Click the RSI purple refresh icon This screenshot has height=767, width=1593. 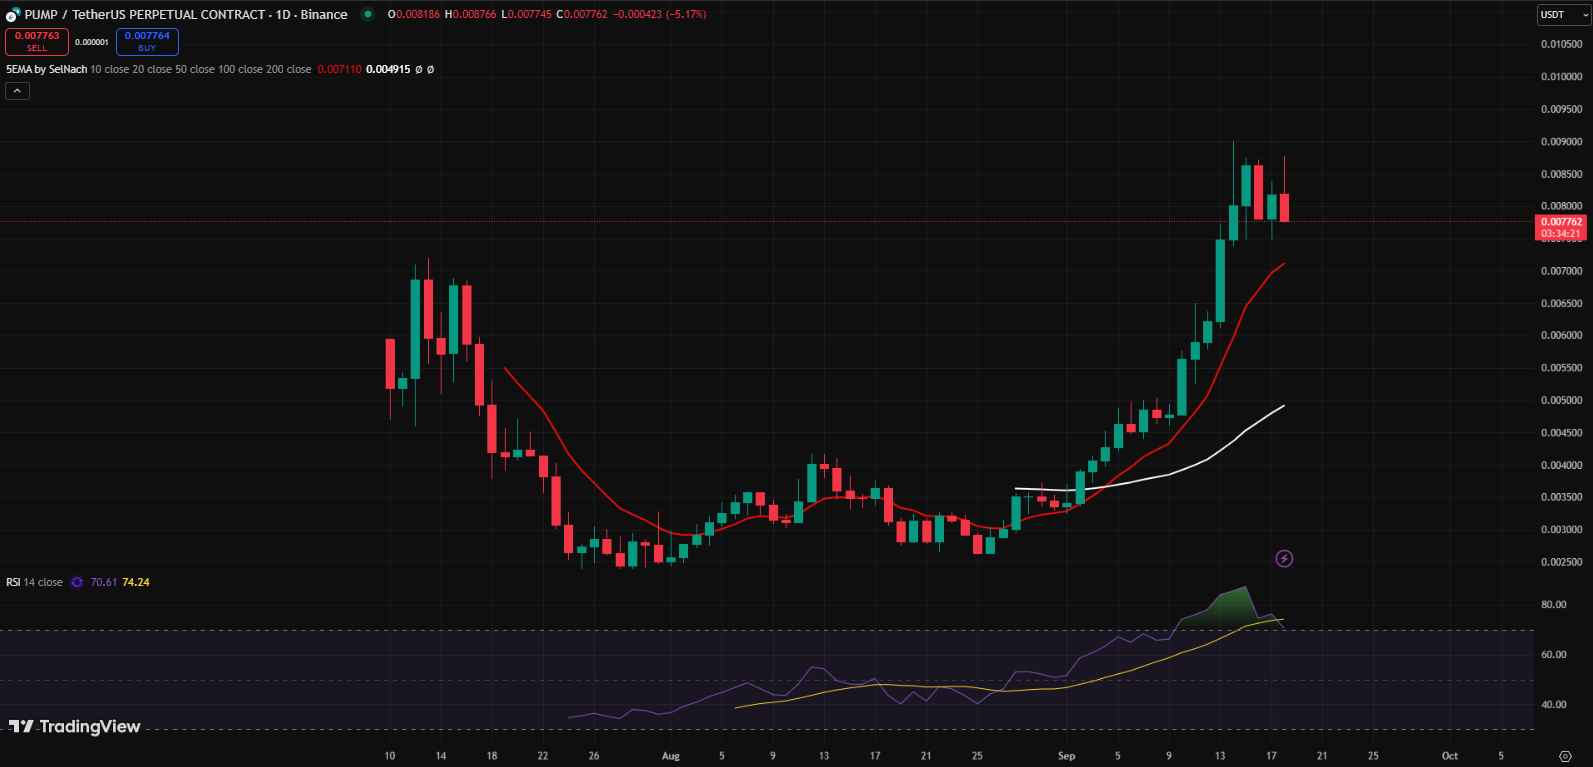(77, 582)
